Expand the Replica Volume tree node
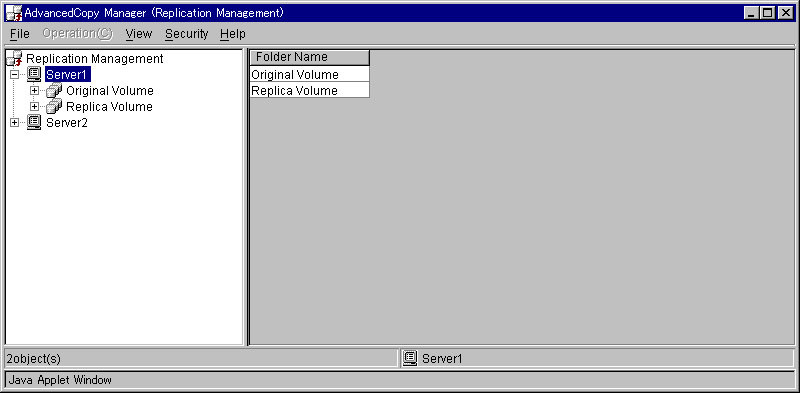 pos(34,107)
